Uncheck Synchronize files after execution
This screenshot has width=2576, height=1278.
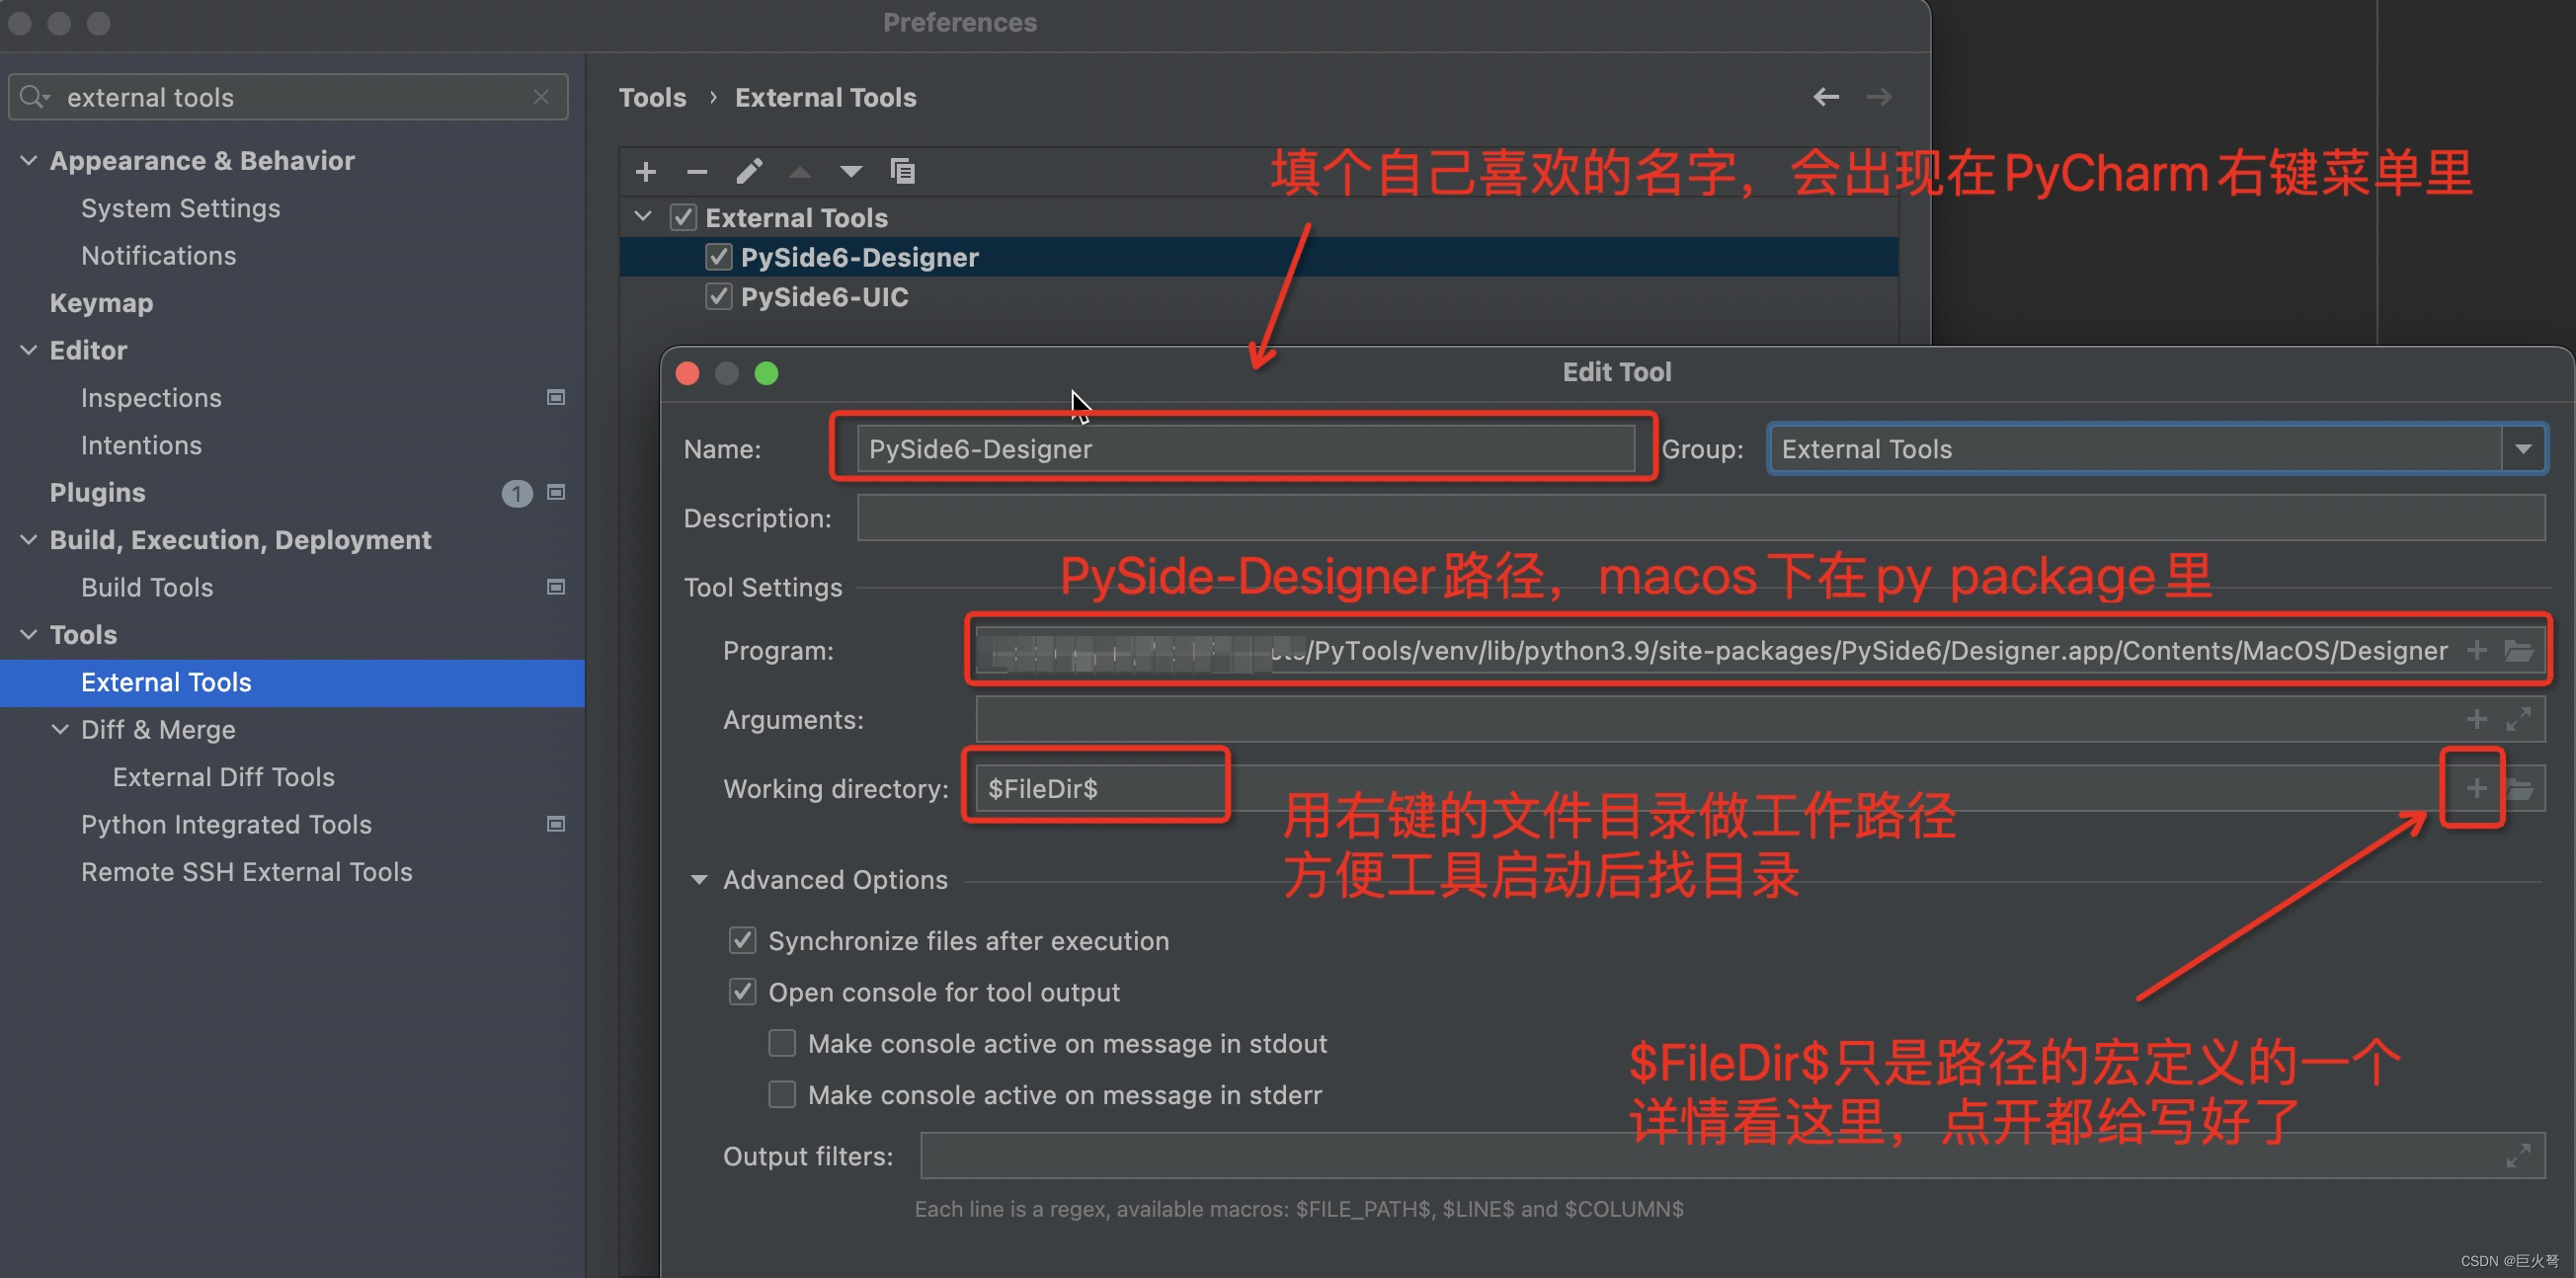[742, 941]
